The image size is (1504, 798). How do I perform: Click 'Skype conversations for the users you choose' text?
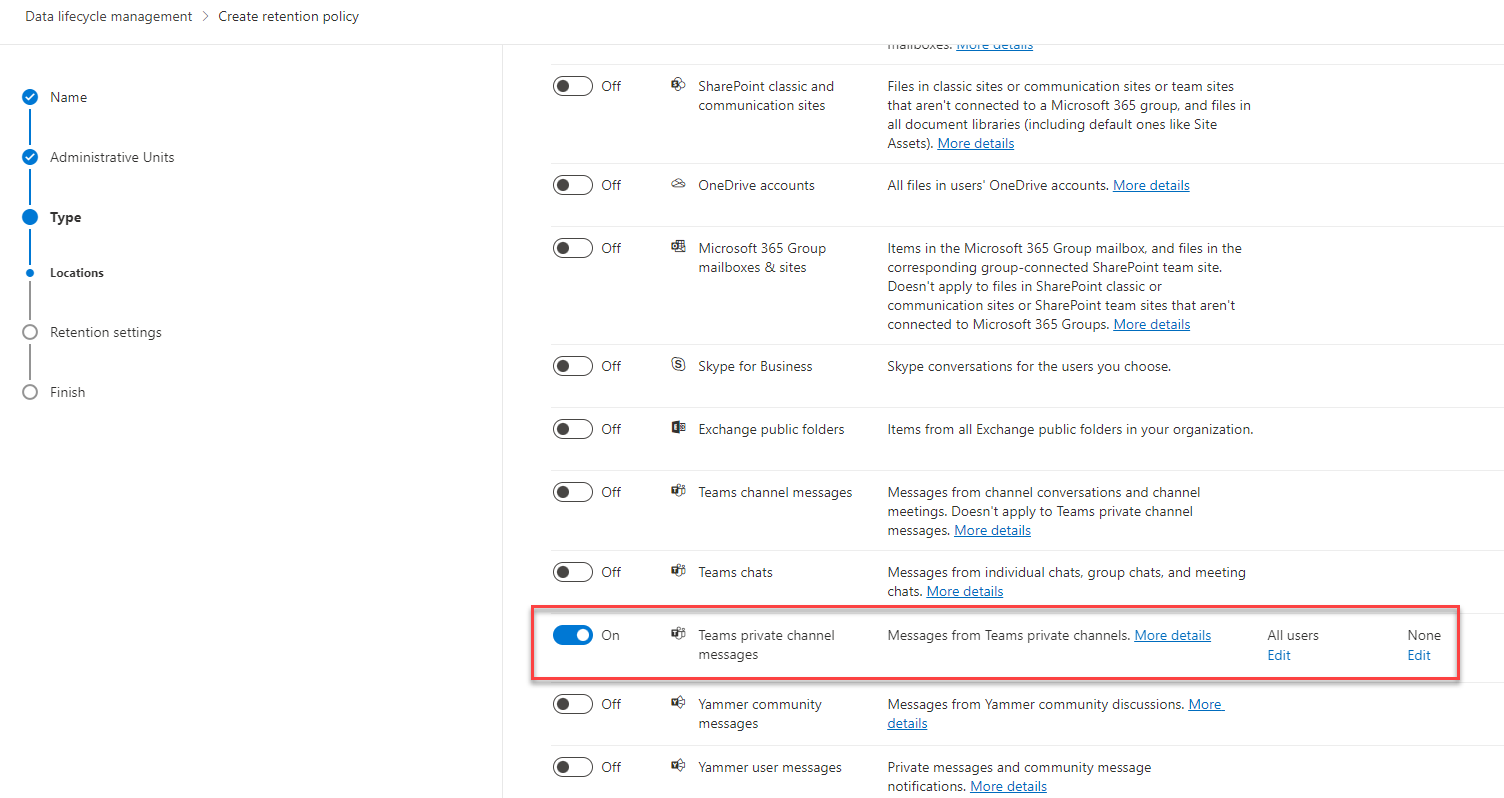tap(1029, 366)
